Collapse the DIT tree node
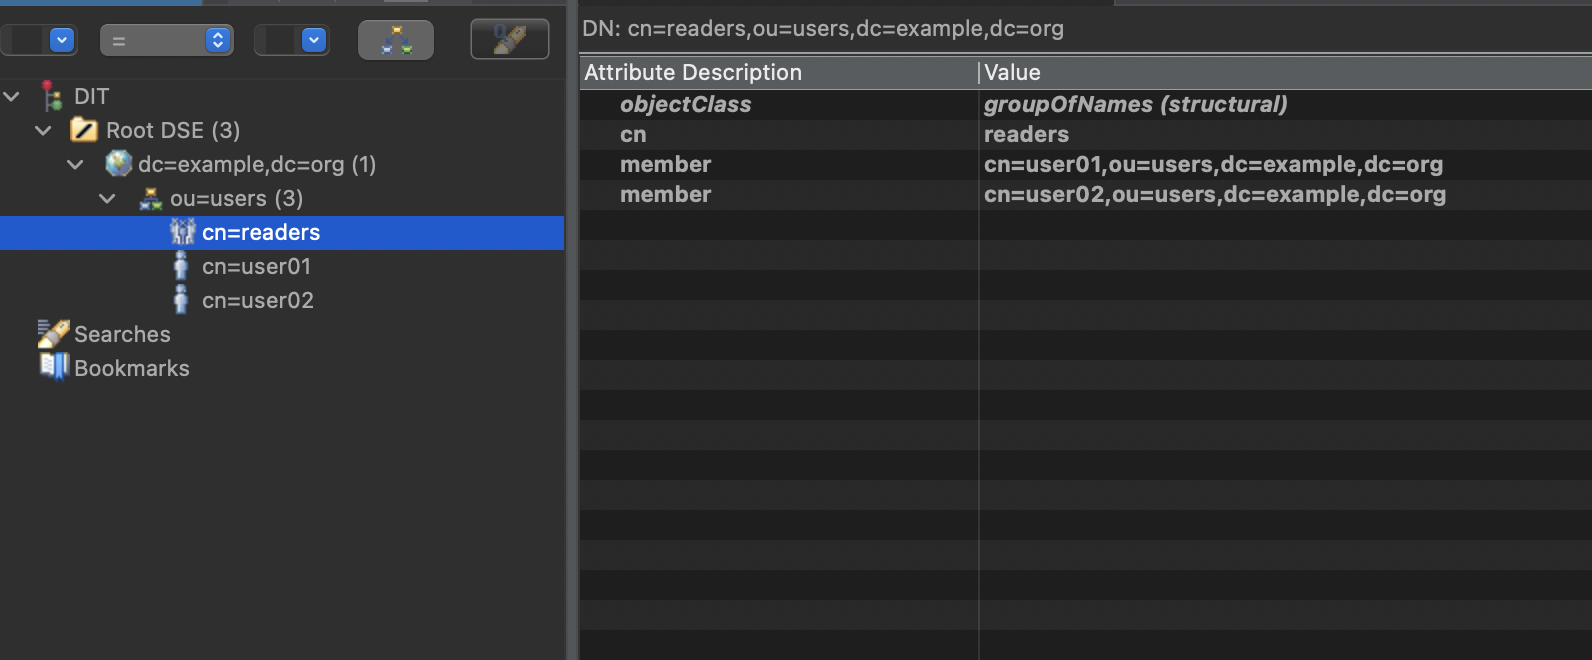Viewport: 1592px width, 660px height. [x=12, y=97]
